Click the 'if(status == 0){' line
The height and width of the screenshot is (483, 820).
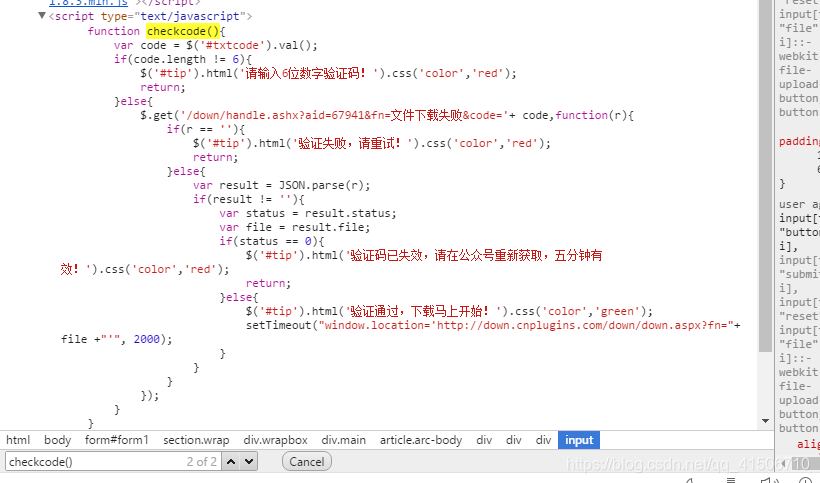271,242
